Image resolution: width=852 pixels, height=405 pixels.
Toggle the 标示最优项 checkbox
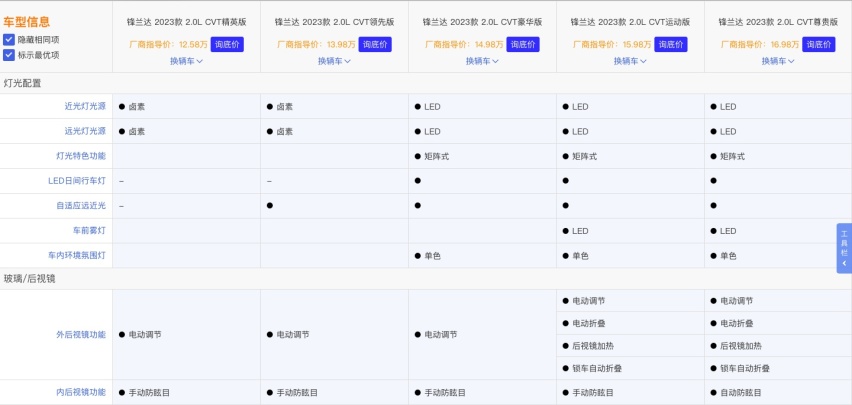click(x=9, y=54)
